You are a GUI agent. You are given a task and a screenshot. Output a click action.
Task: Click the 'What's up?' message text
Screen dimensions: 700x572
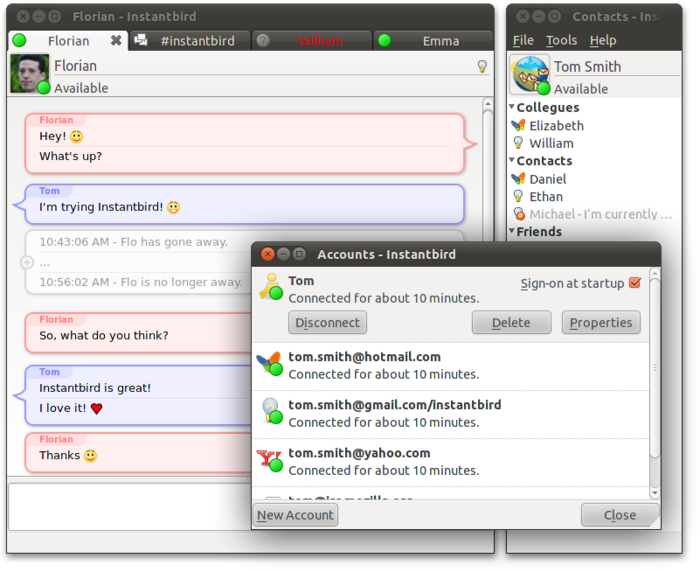(x=71, y=156)
